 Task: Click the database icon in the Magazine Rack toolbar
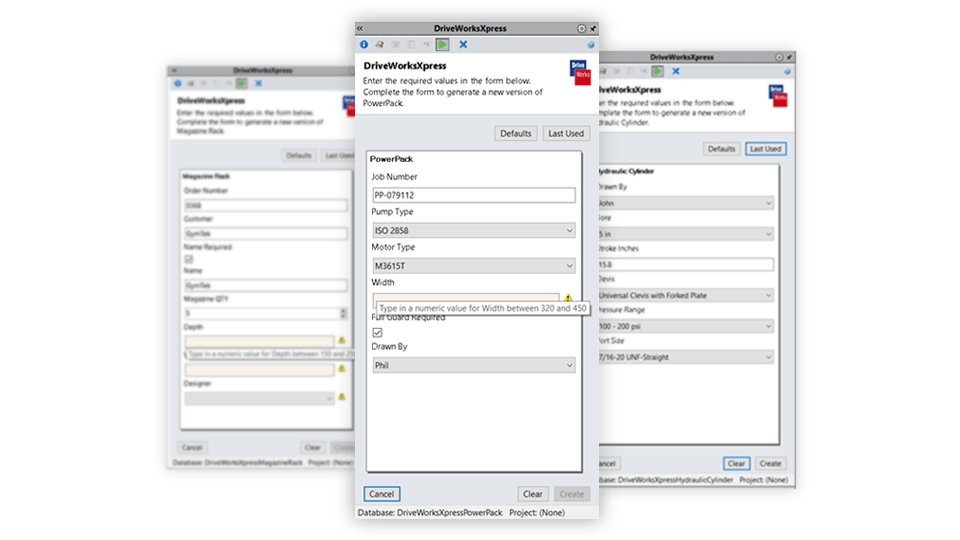pos(190,83)
